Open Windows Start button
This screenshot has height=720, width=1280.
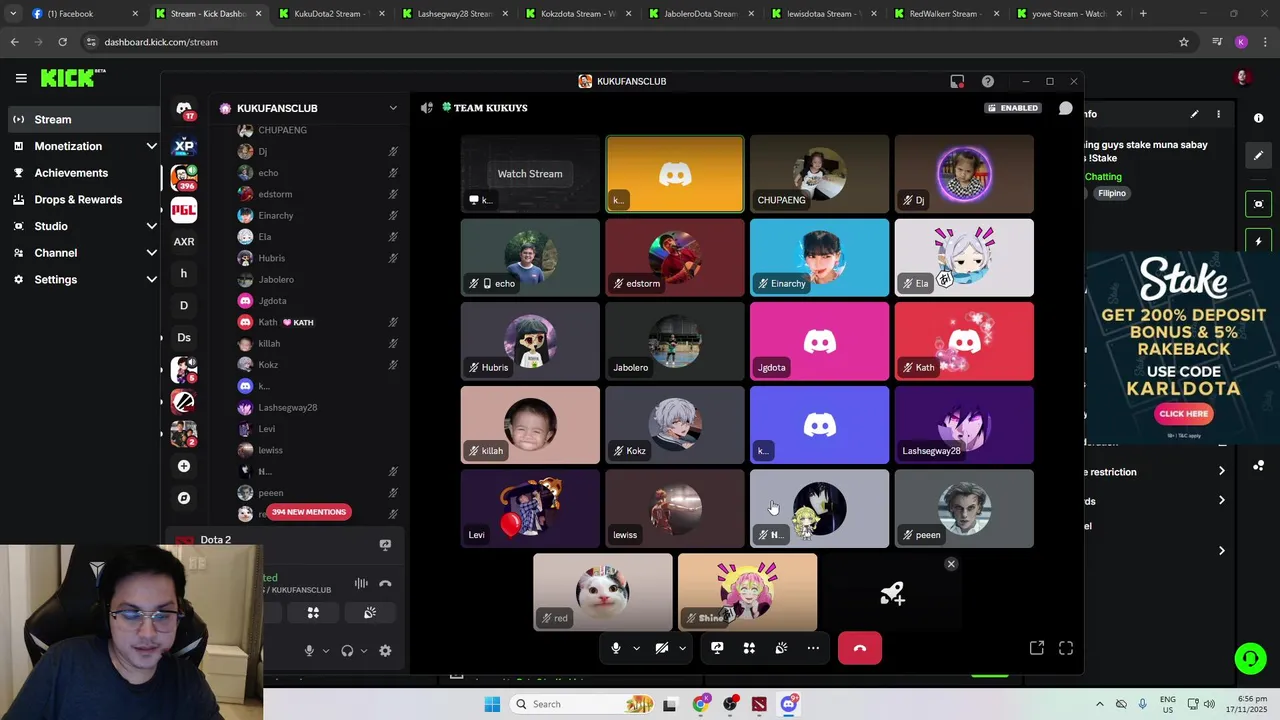492,704
